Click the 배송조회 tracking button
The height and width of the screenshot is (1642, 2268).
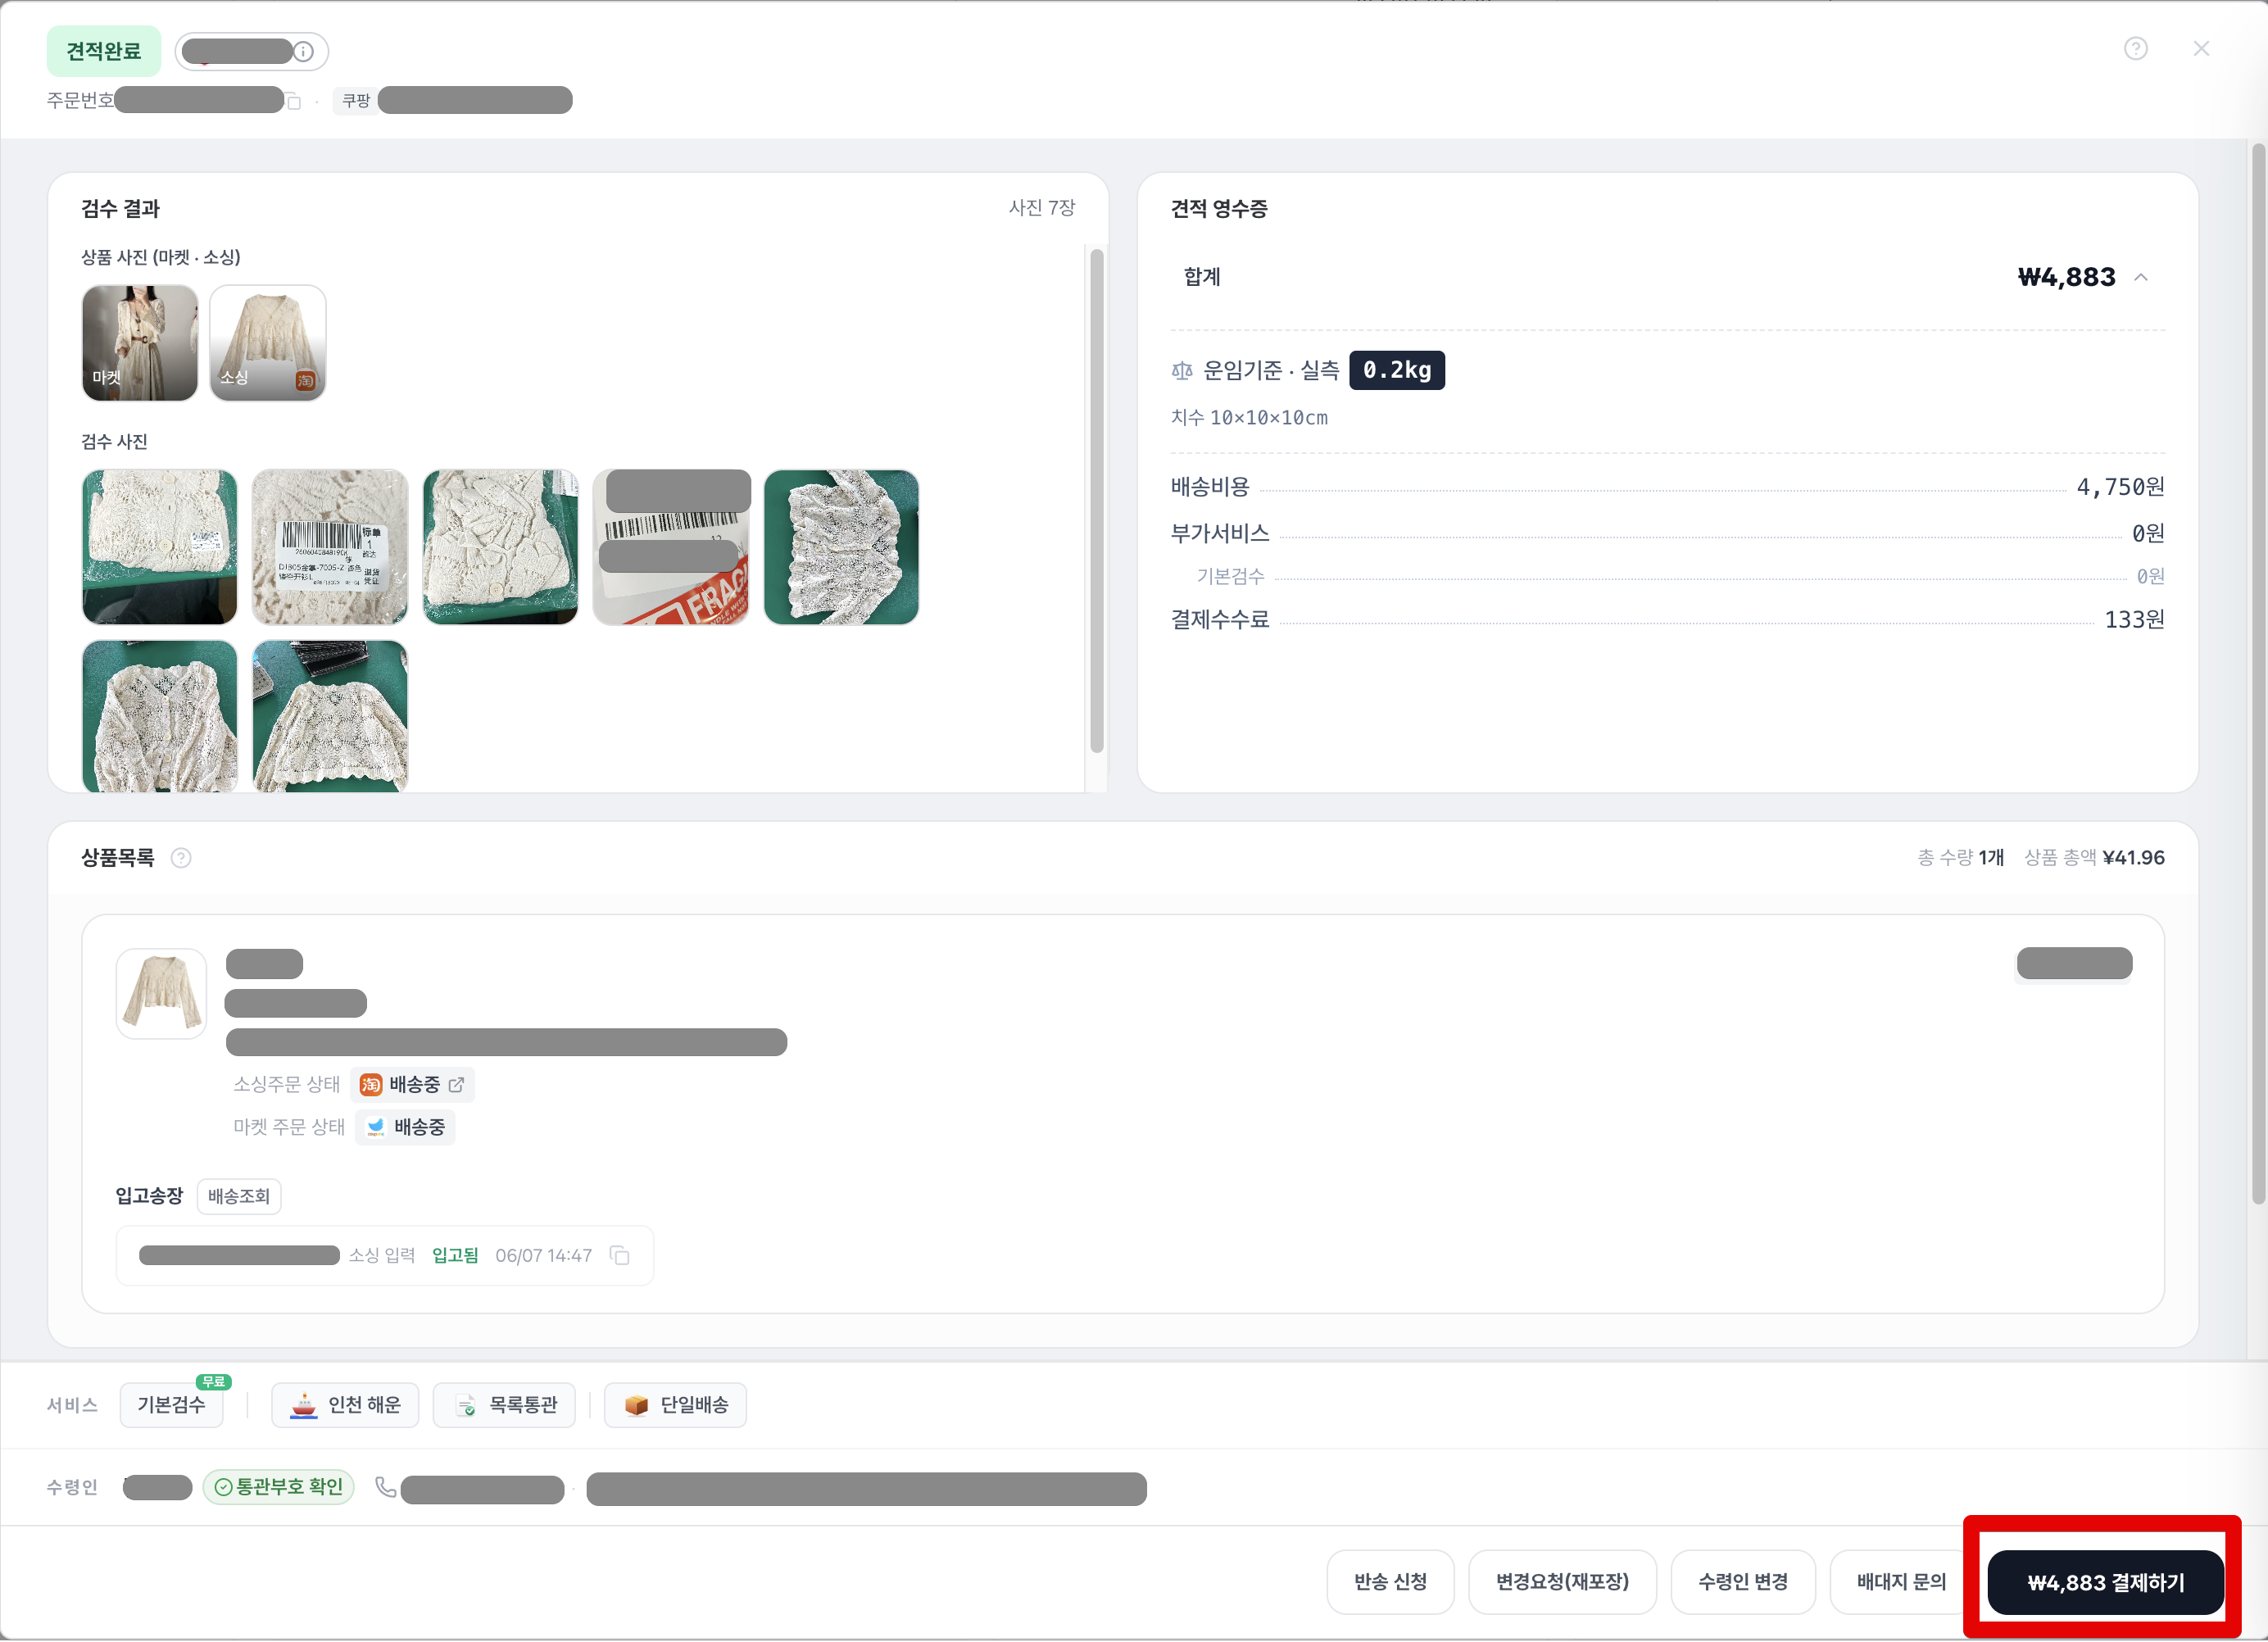tap(239, 1195)
